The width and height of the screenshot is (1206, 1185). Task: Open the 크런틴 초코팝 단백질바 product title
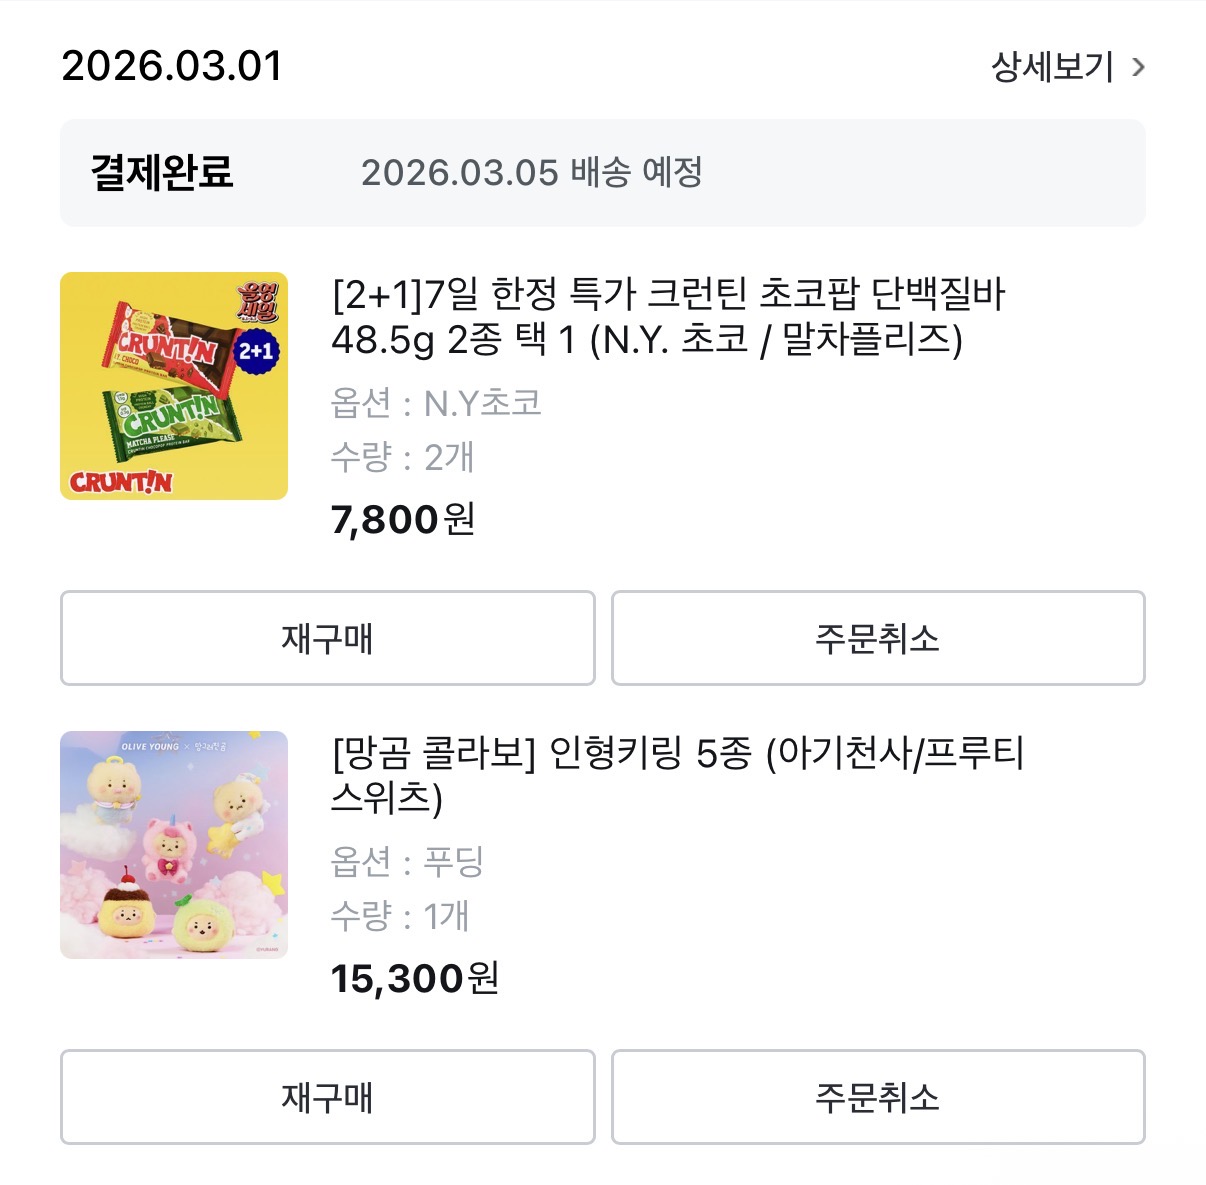tap(667, 316)
